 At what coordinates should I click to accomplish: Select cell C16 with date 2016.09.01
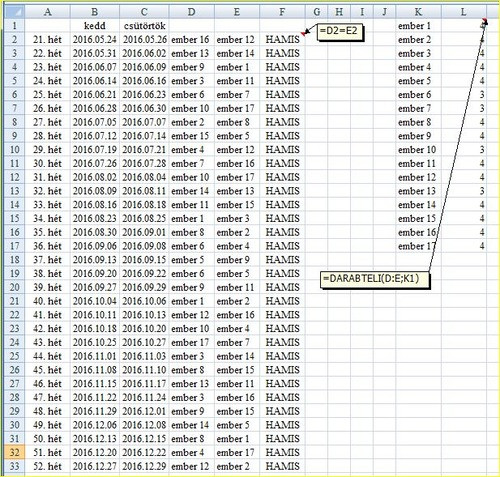pos(144,232)
